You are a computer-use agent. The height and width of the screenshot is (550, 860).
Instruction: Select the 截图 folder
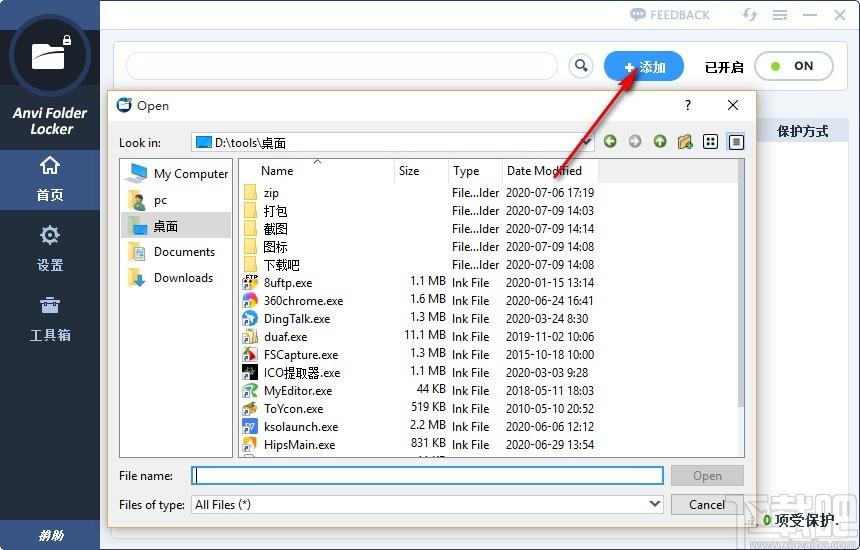(275, 229)
